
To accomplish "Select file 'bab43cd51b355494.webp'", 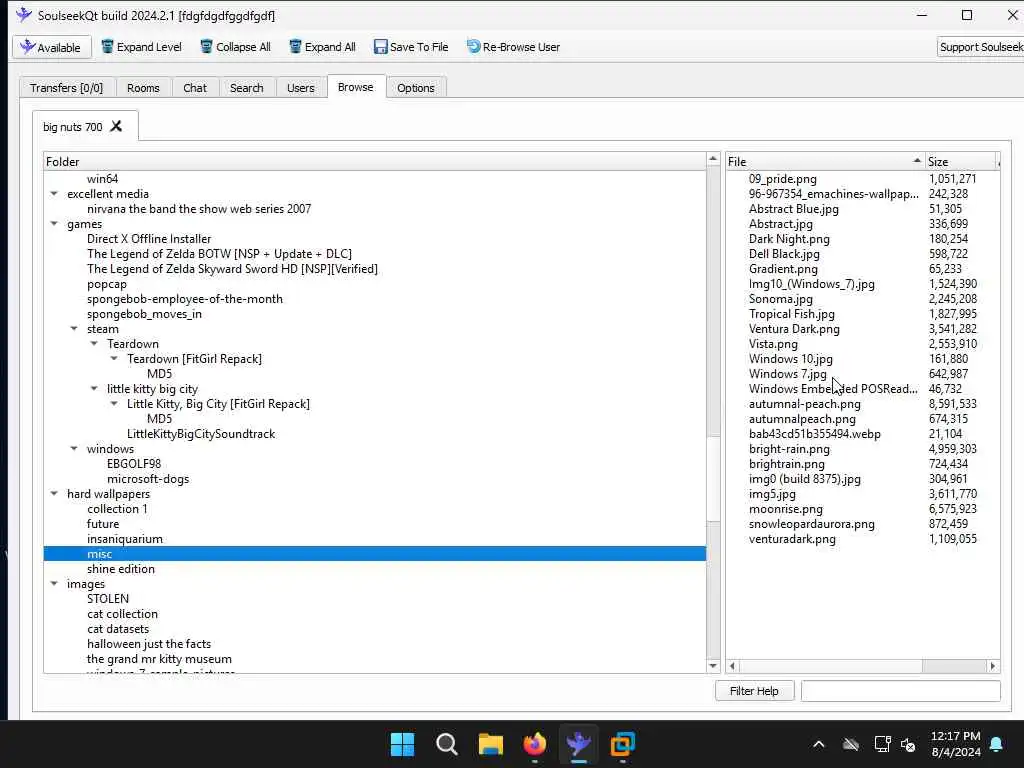I will point(814,434).
